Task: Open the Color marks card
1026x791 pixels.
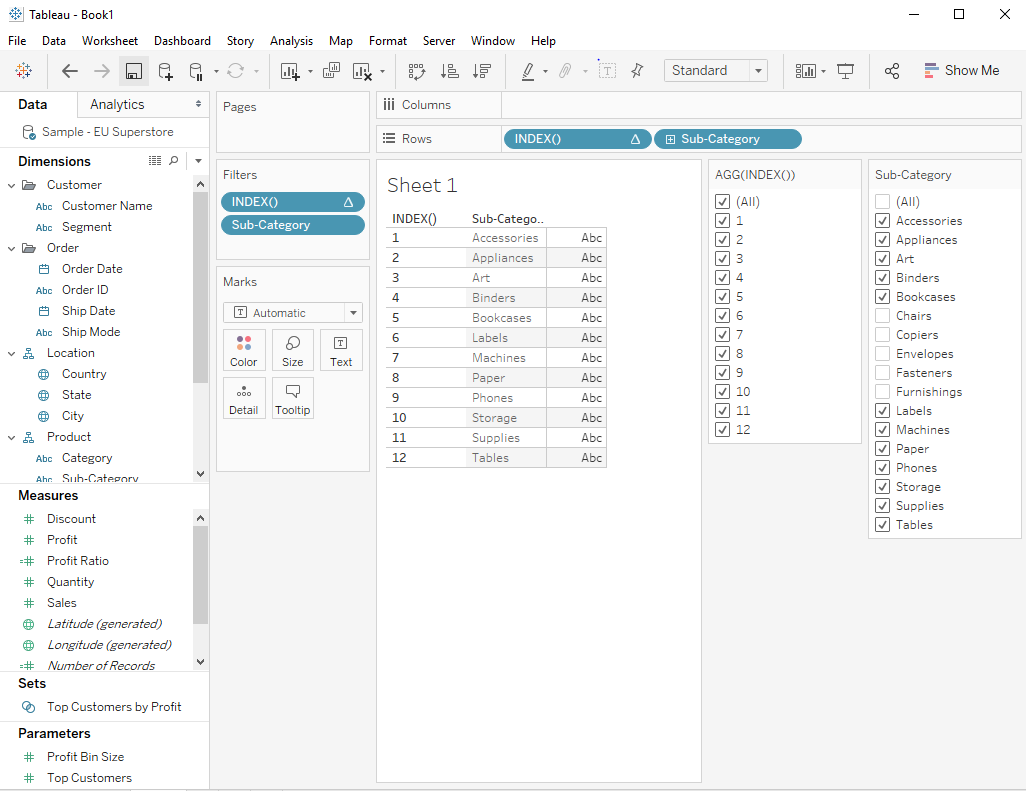Action: [x=244, y=351]
